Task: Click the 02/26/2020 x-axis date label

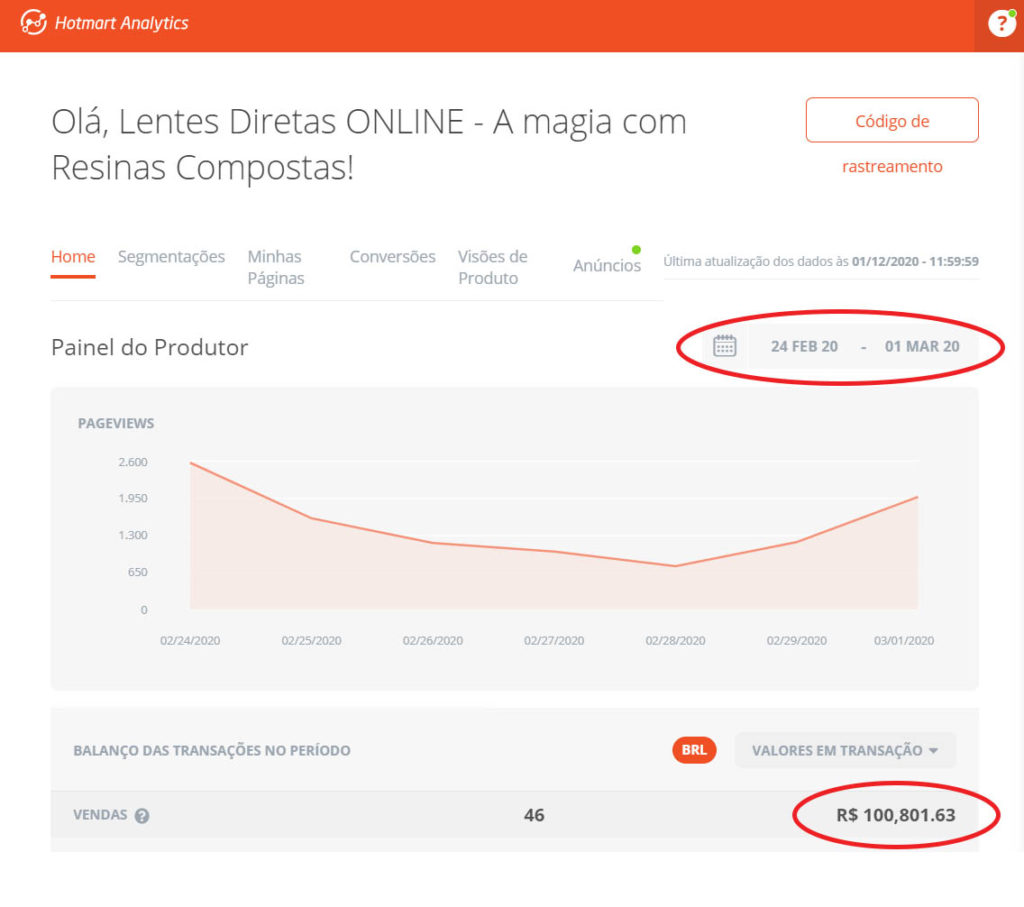Action: point(433,641)
